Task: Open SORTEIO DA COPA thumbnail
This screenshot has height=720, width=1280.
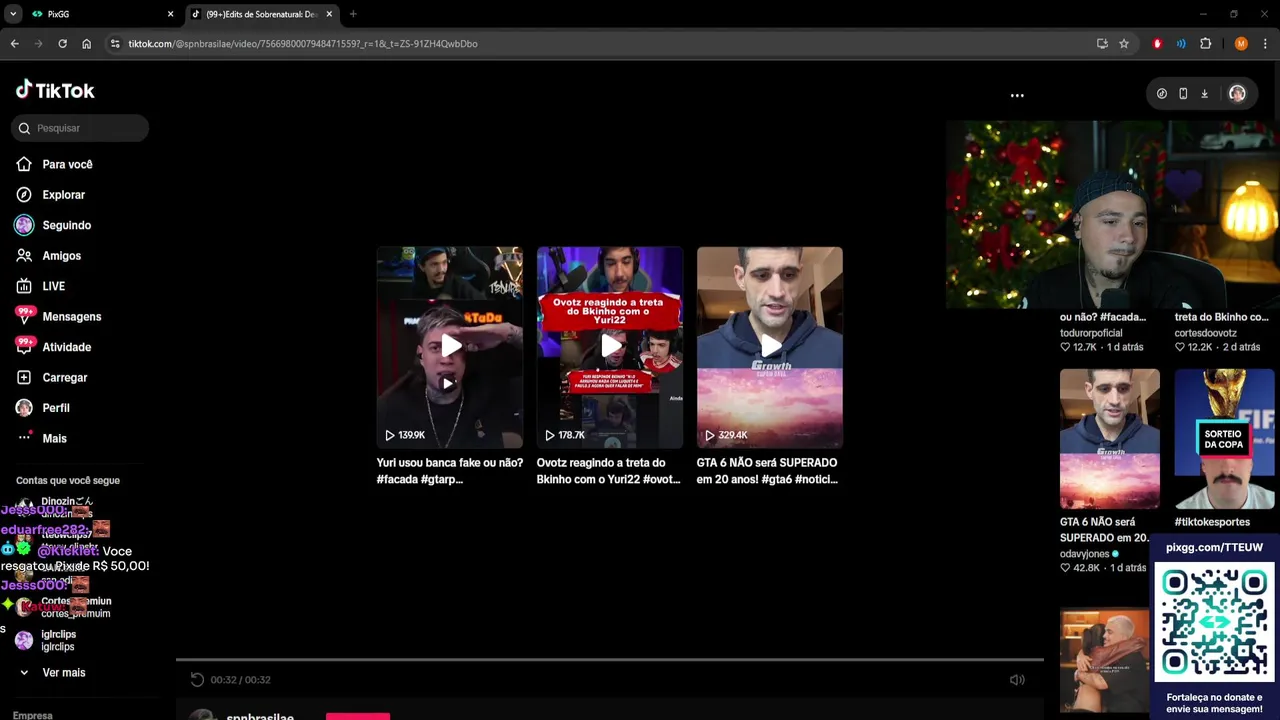Action: [x=1225, y=439]
